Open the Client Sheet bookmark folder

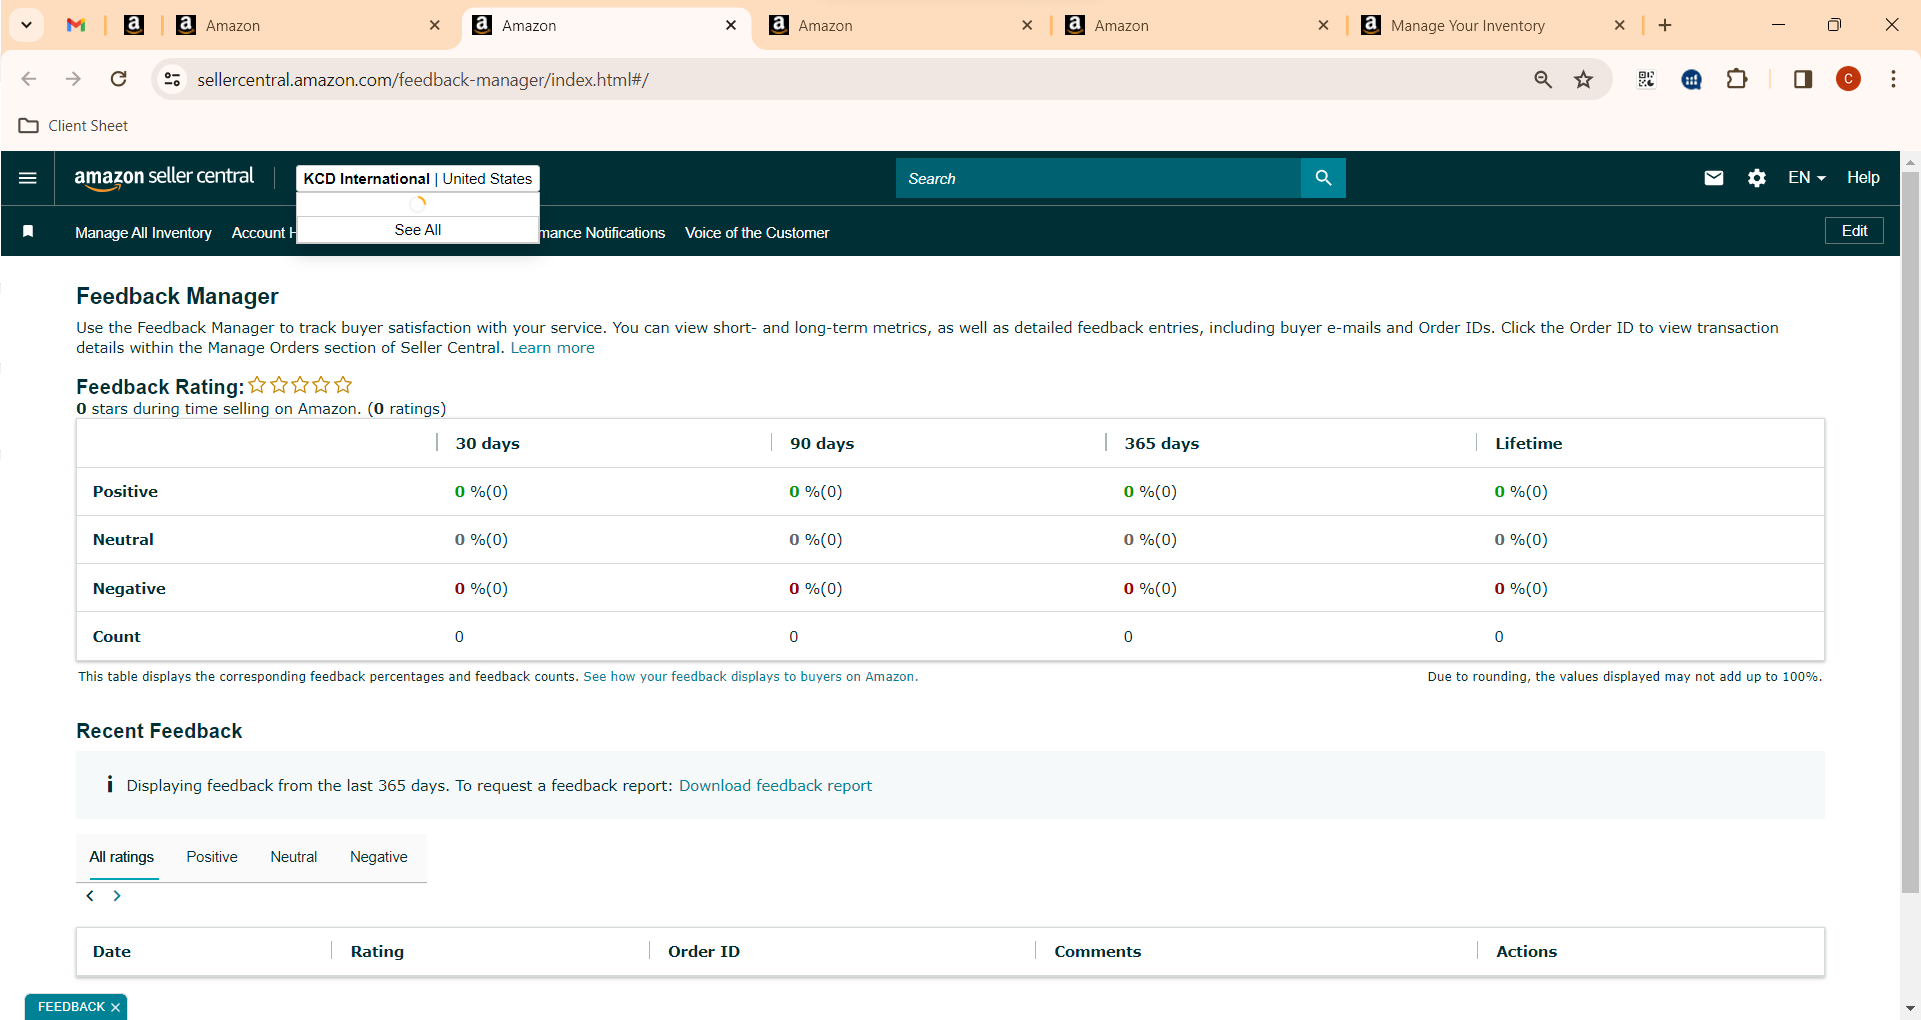(x=74, y=125)
